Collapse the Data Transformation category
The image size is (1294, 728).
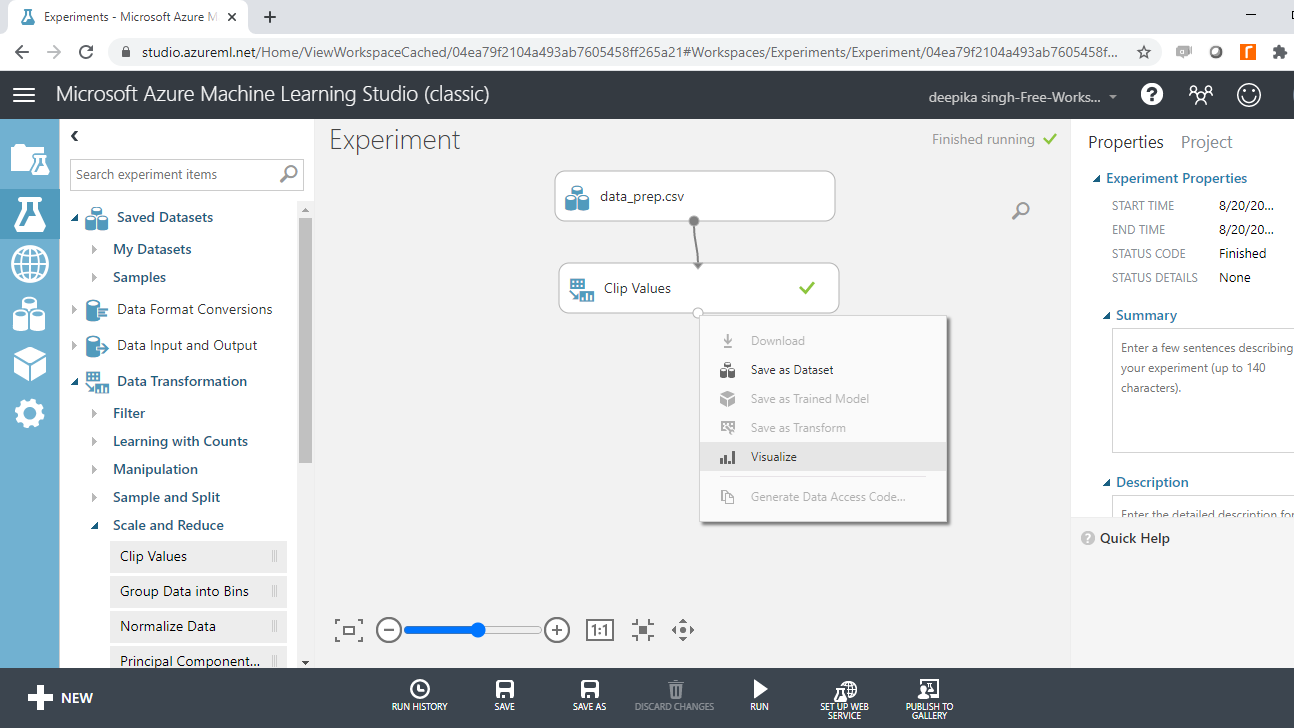click(x=74, y=381)
